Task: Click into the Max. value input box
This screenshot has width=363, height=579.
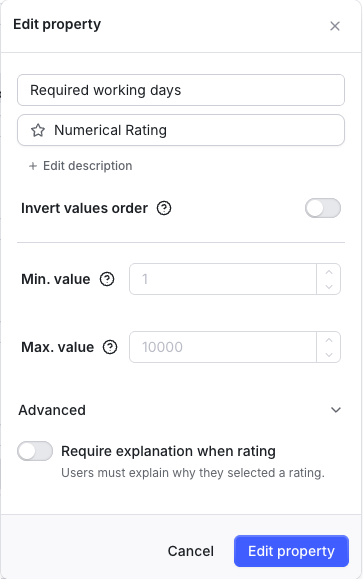Action: [223, 347]
